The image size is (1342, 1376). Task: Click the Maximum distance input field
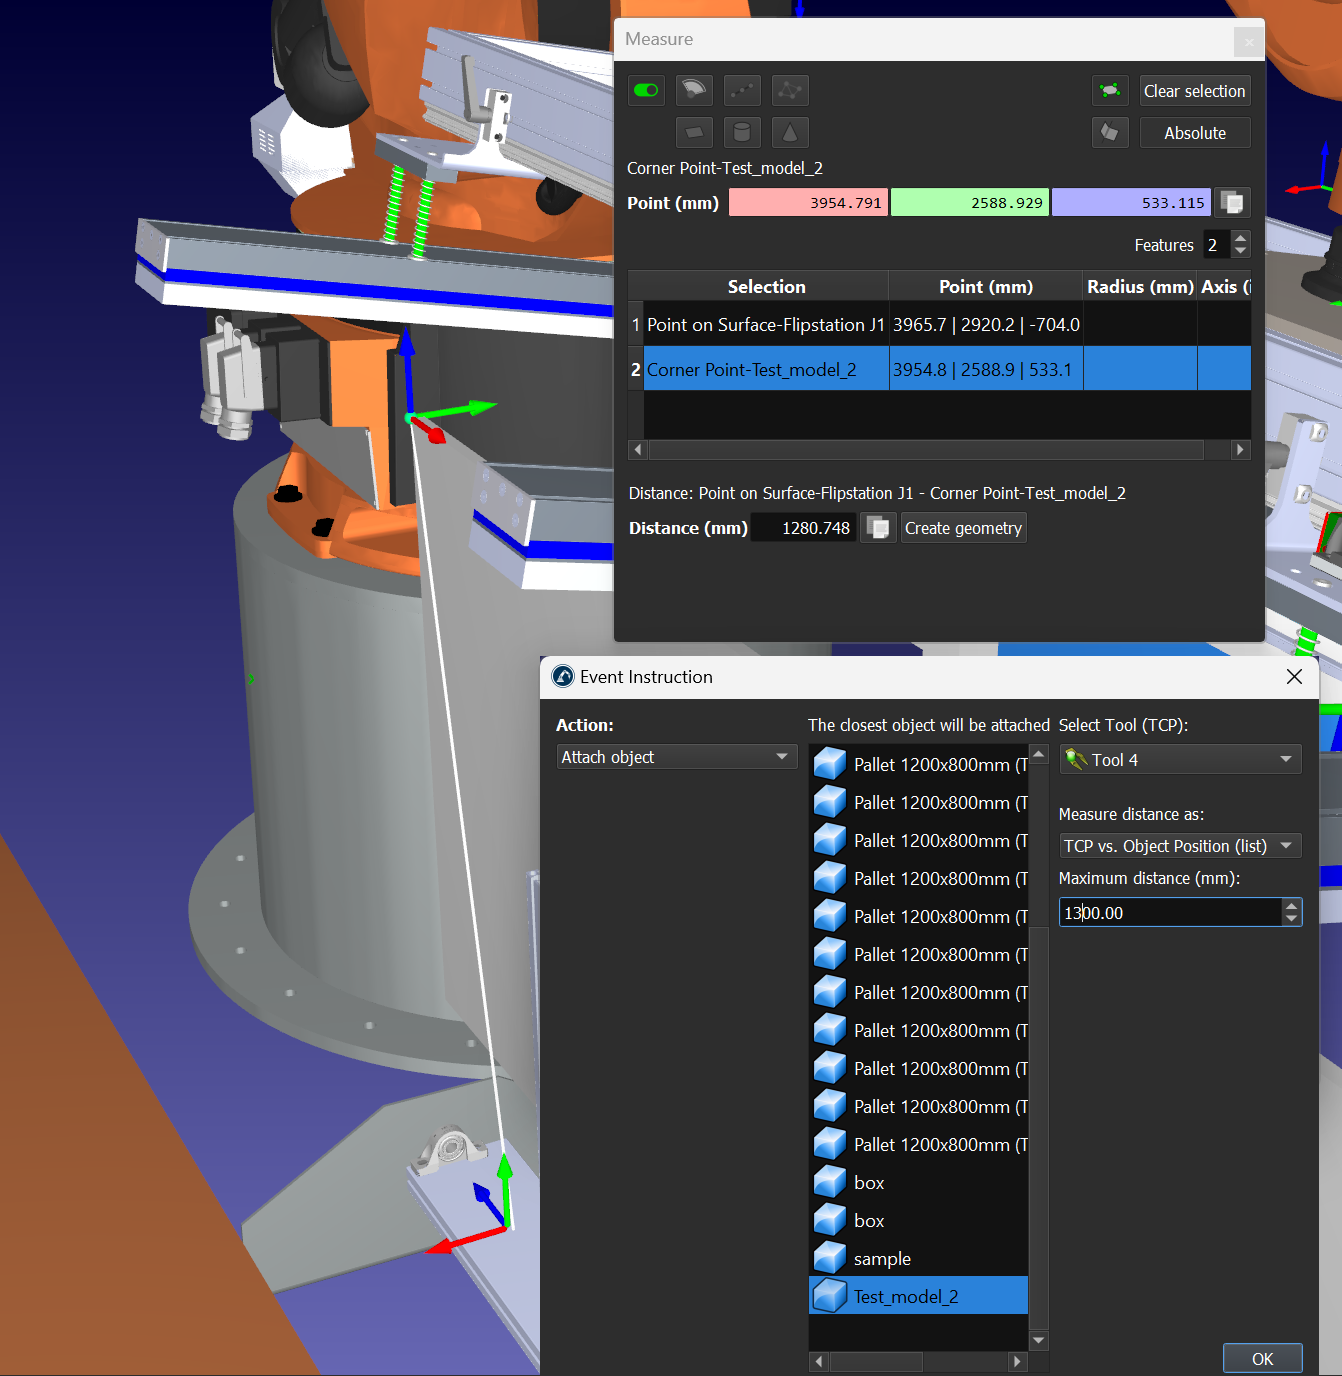pyautogui.click(x=1170, y=913)
